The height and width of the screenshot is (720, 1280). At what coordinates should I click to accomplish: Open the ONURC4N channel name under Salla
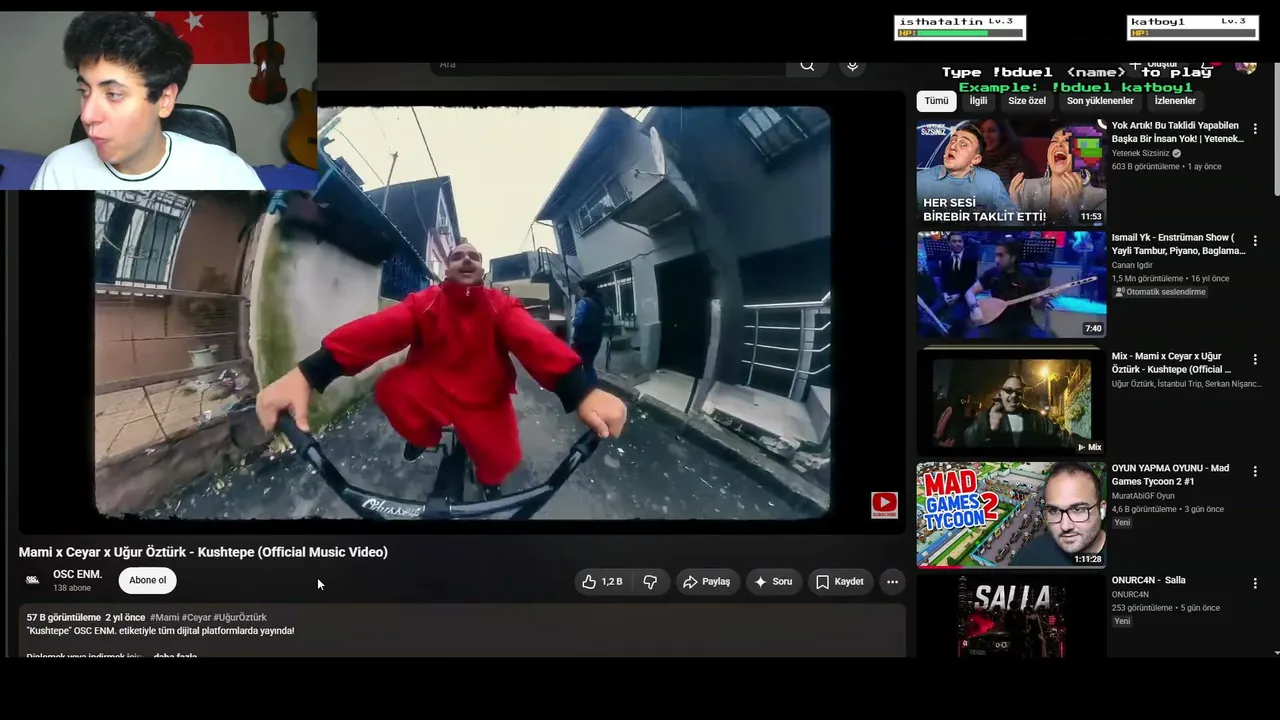click(x=1130, y=595)
